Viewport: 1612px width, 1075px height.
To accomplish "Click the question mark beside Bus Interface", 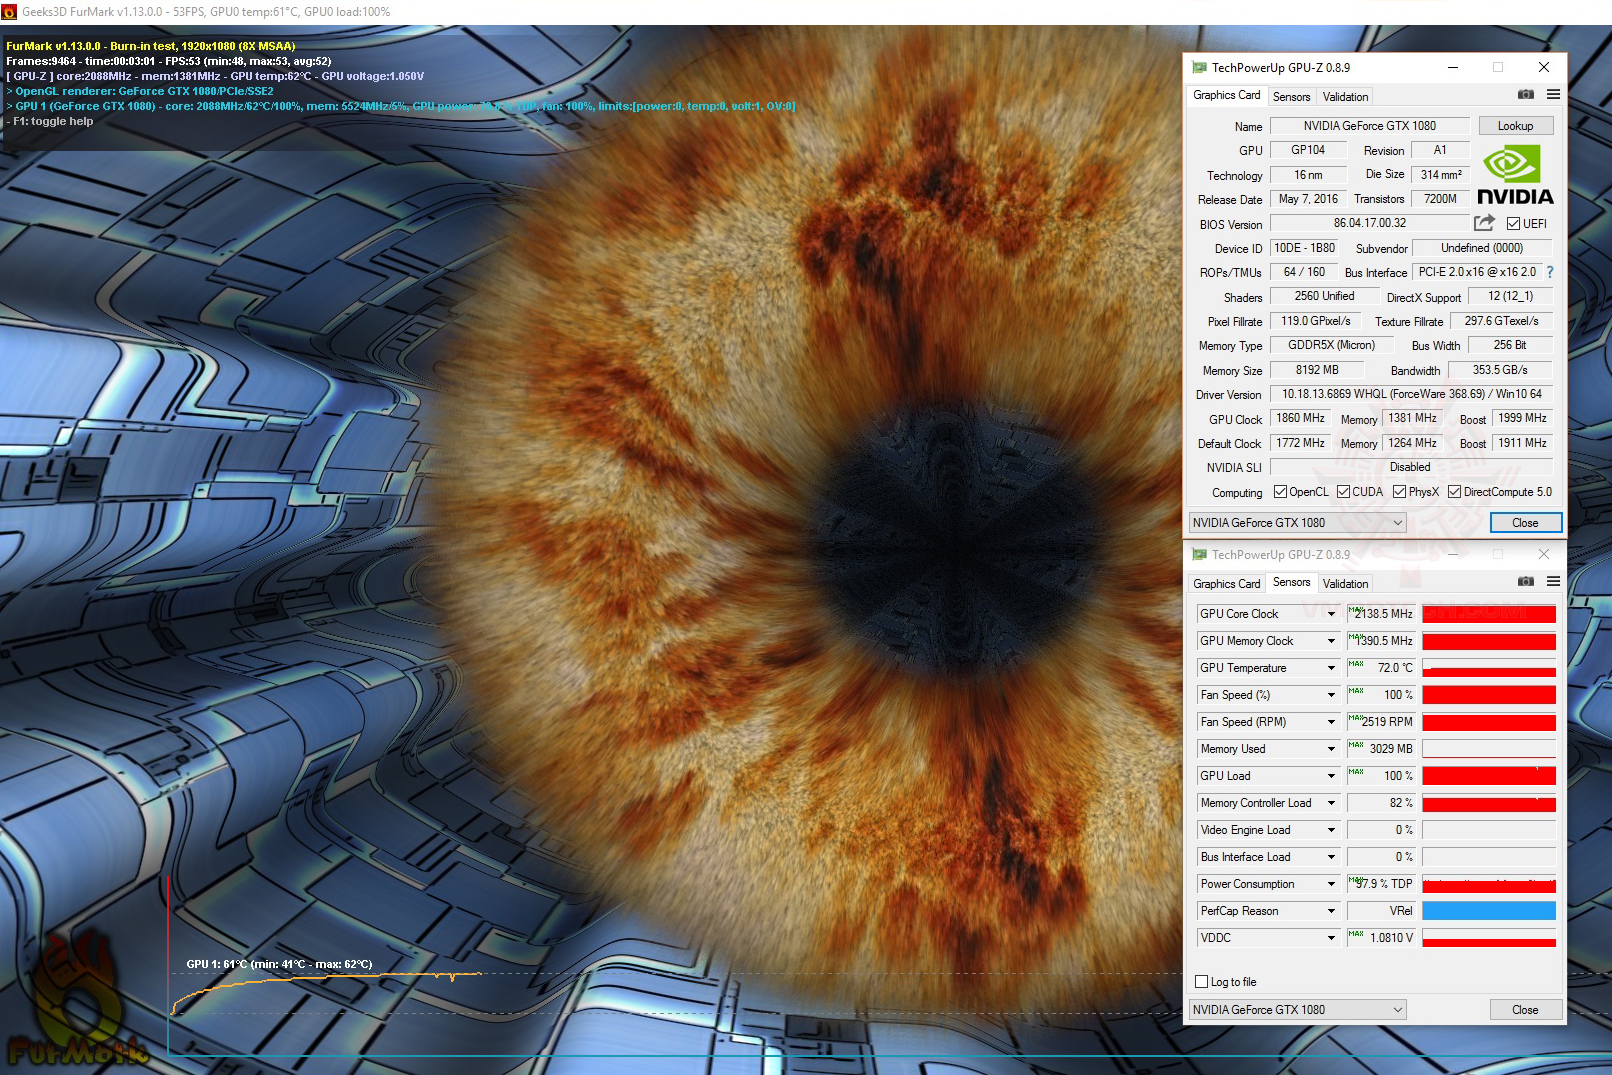I will click(x=1550, y=272).
